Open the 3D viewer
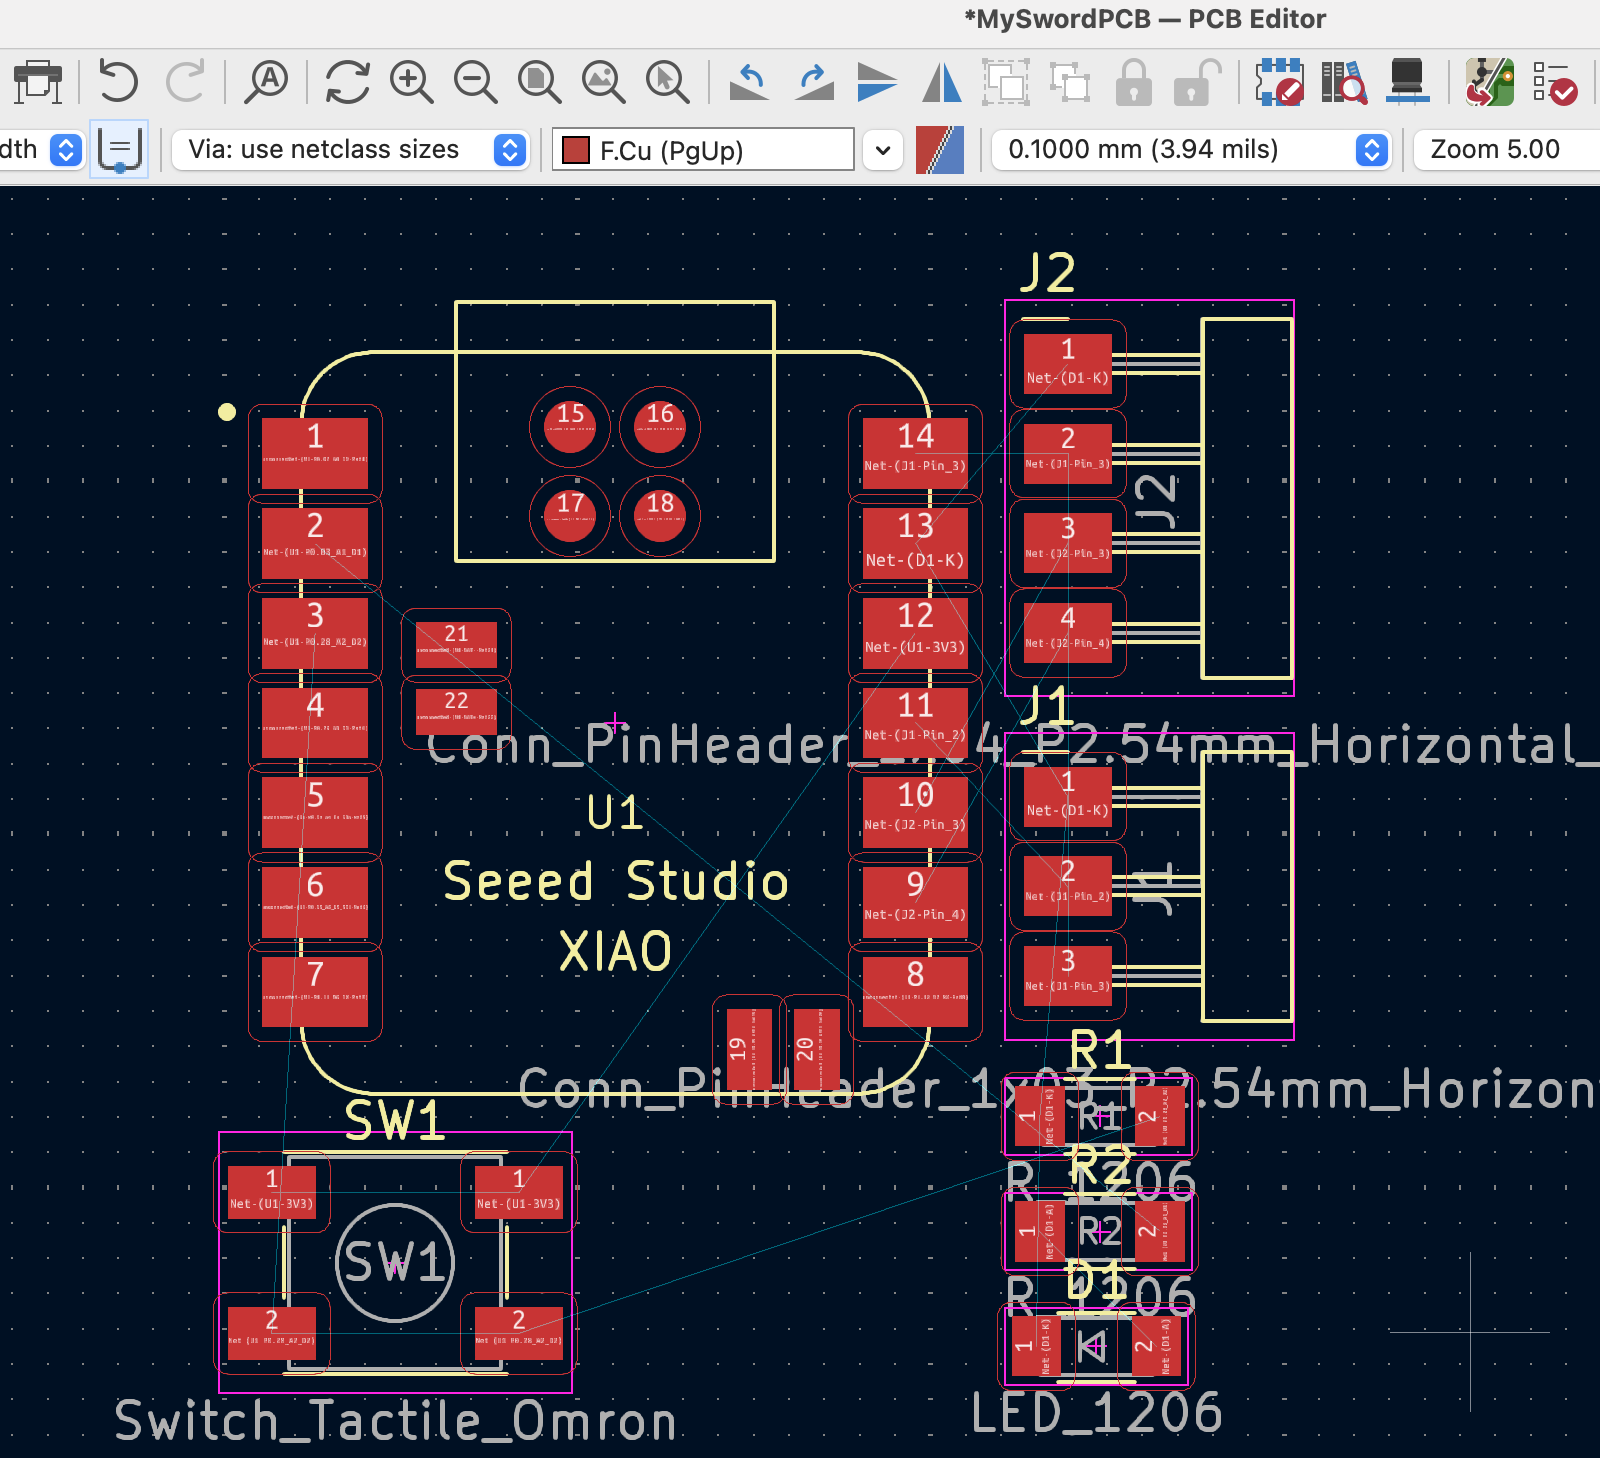The image size is (1600, 1458). (x=1407, y=82)
